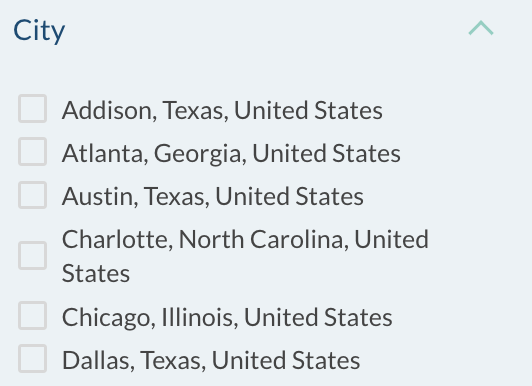Click the City section heading
This screenshot has height=386, width=532.
click(x=39, y=31)
